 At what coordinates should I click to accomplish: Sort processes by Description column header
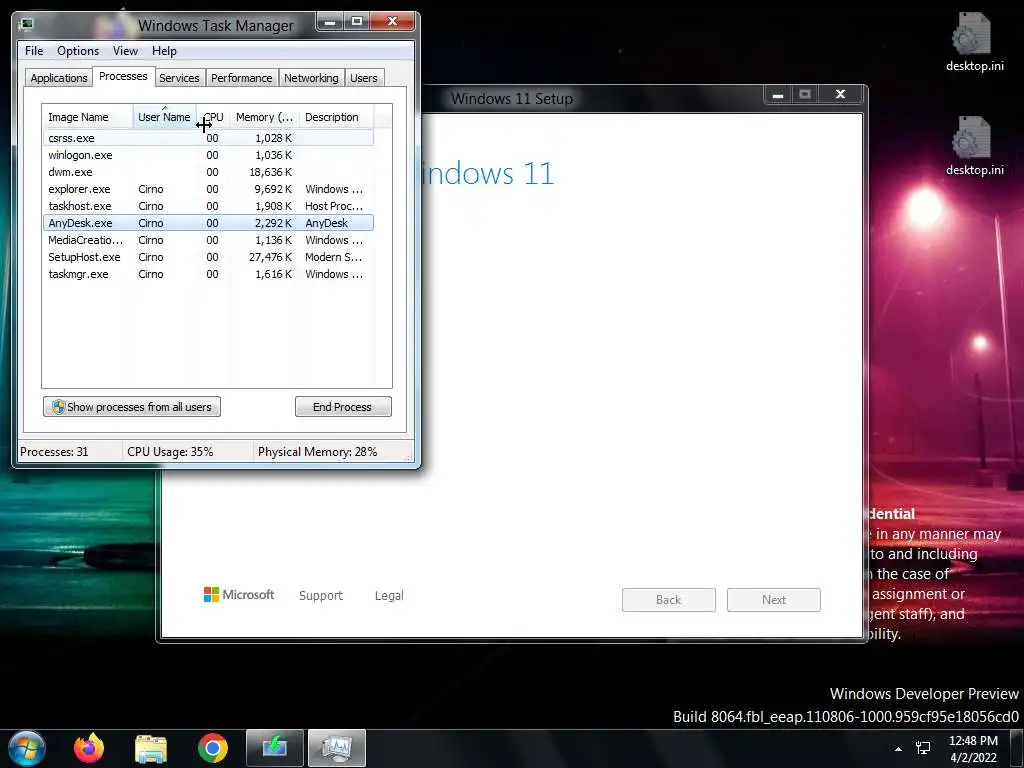336,117
